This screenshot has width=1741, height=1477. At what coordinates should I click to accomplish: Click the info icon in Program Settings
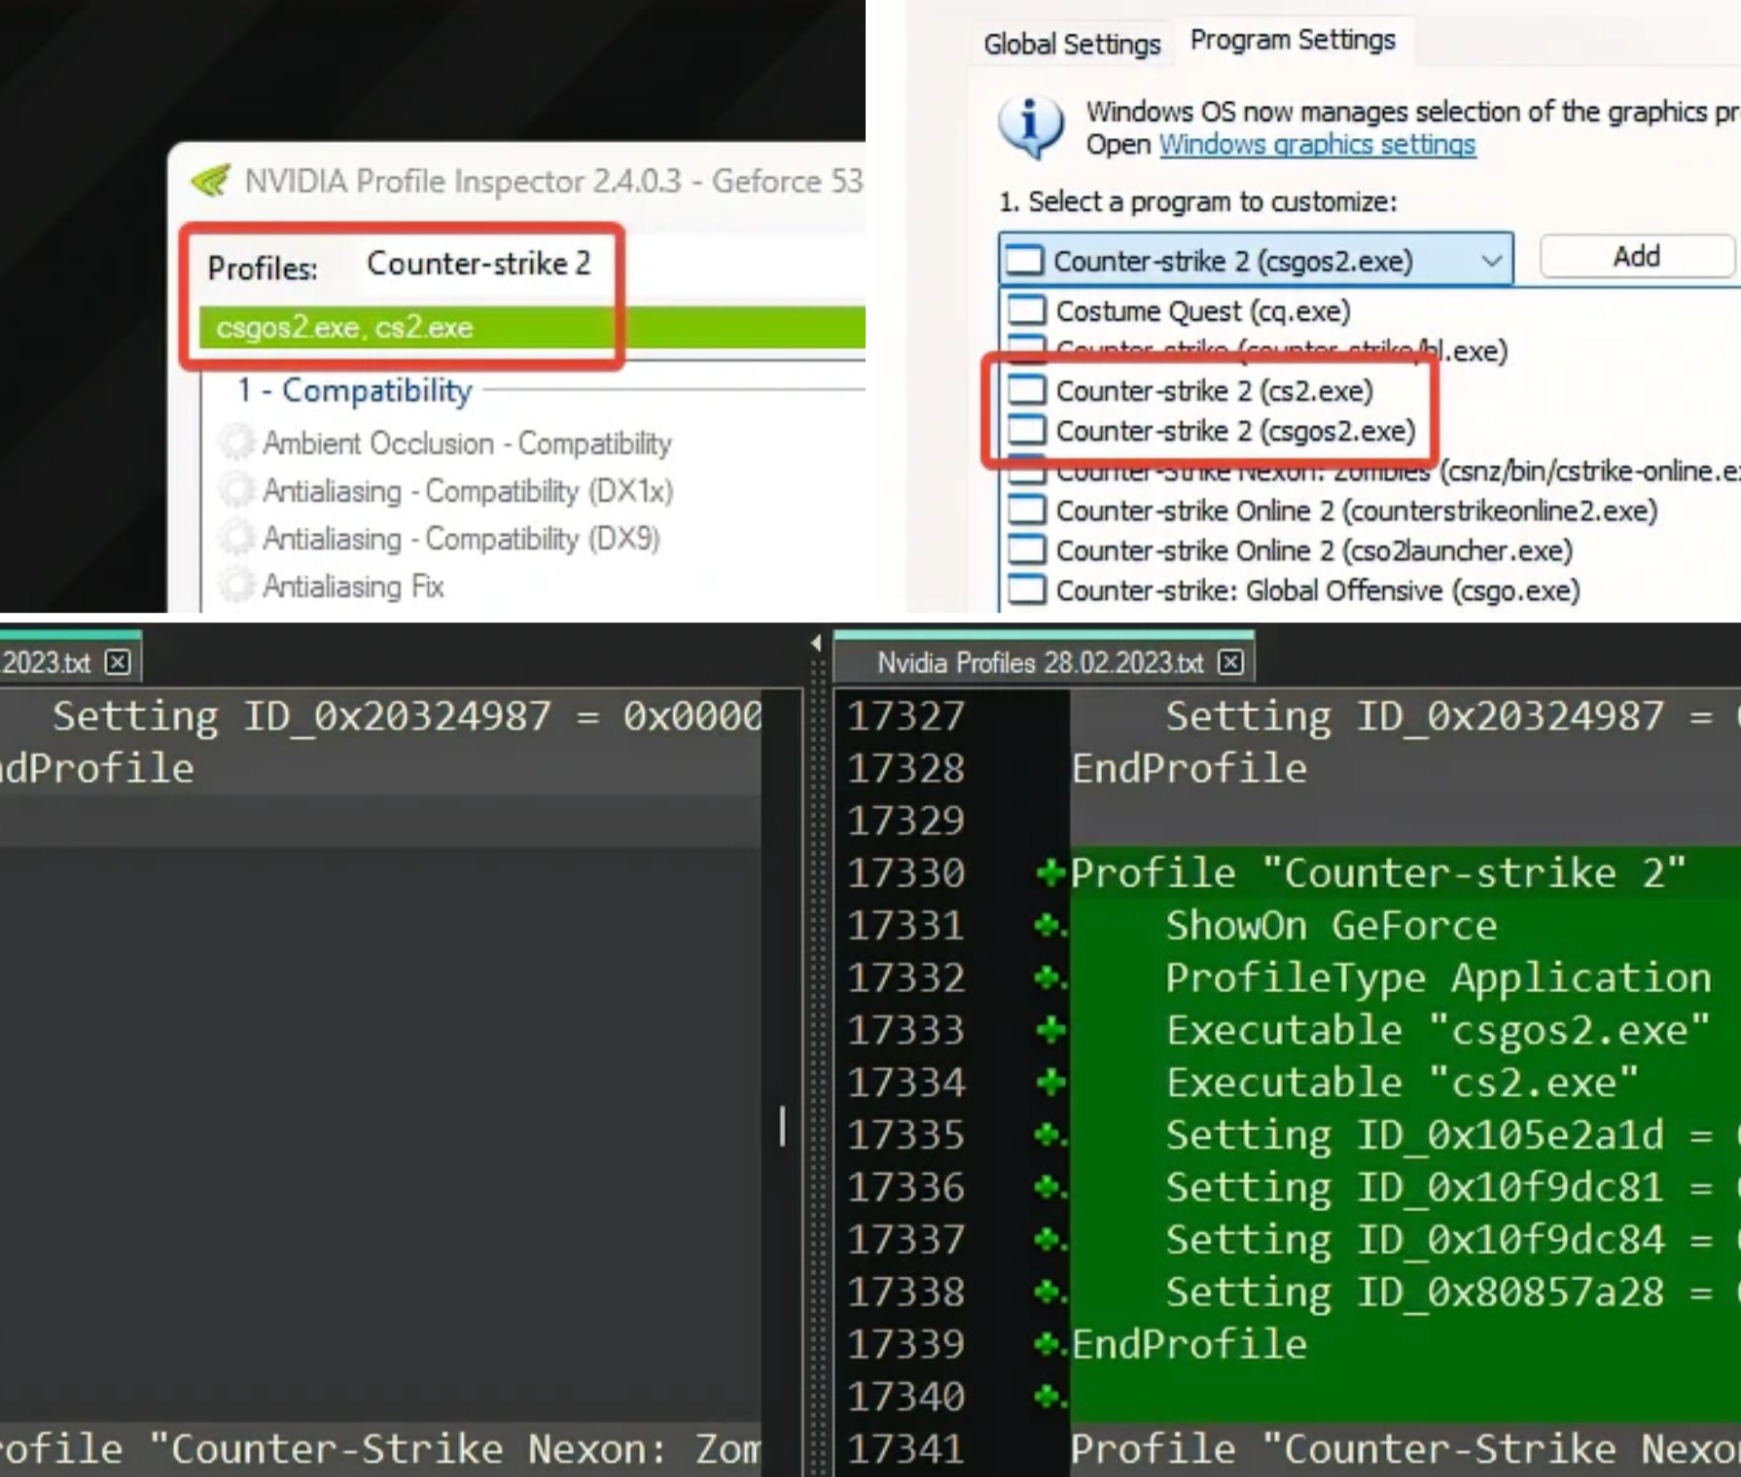pos(1031,127)
